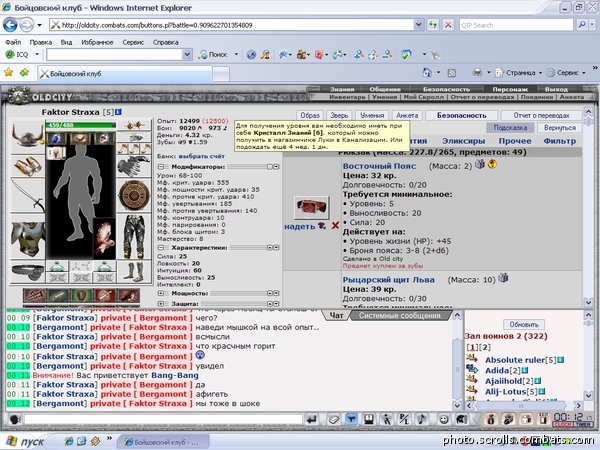
Task: Click the earrings equipment slot
Action: coord(134,125)
